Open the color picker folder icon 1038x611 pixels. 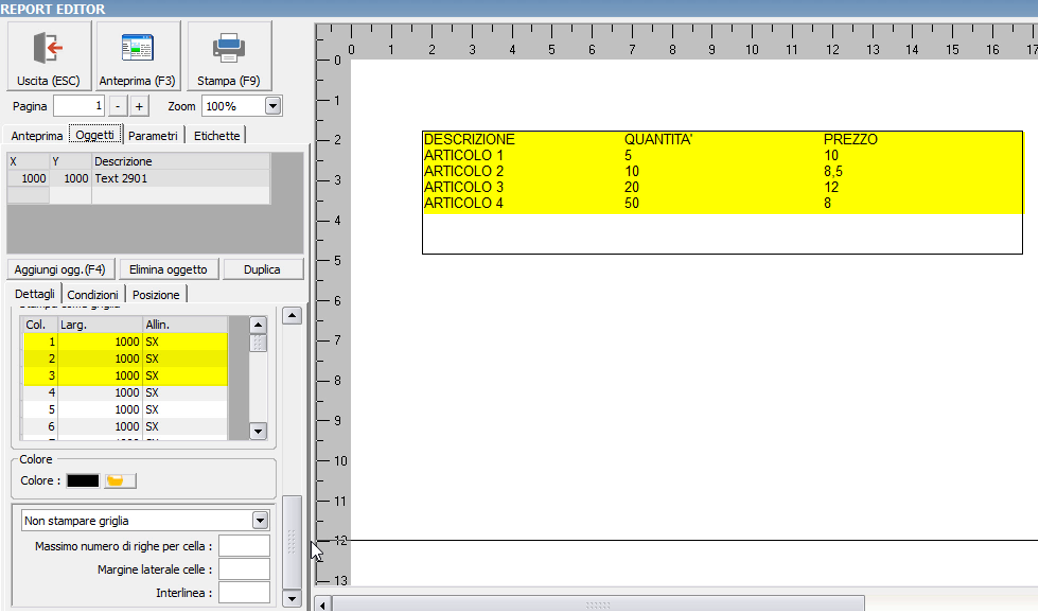[x=120, y=481]
